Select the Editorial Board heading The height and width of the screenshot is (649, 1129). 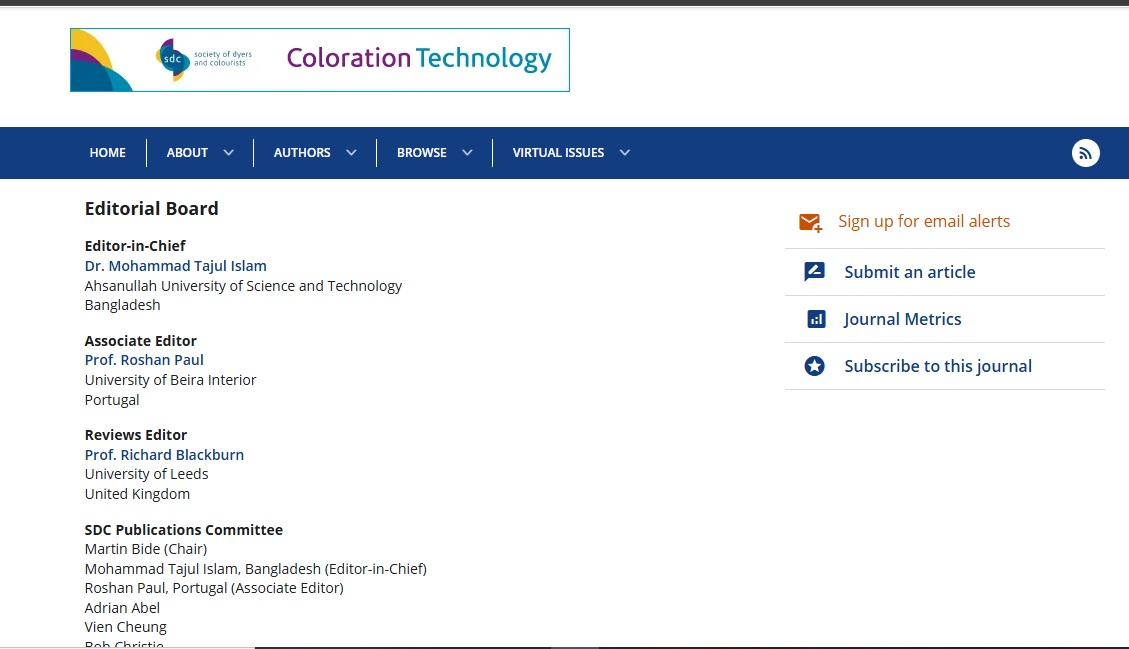tap(151, 208)
